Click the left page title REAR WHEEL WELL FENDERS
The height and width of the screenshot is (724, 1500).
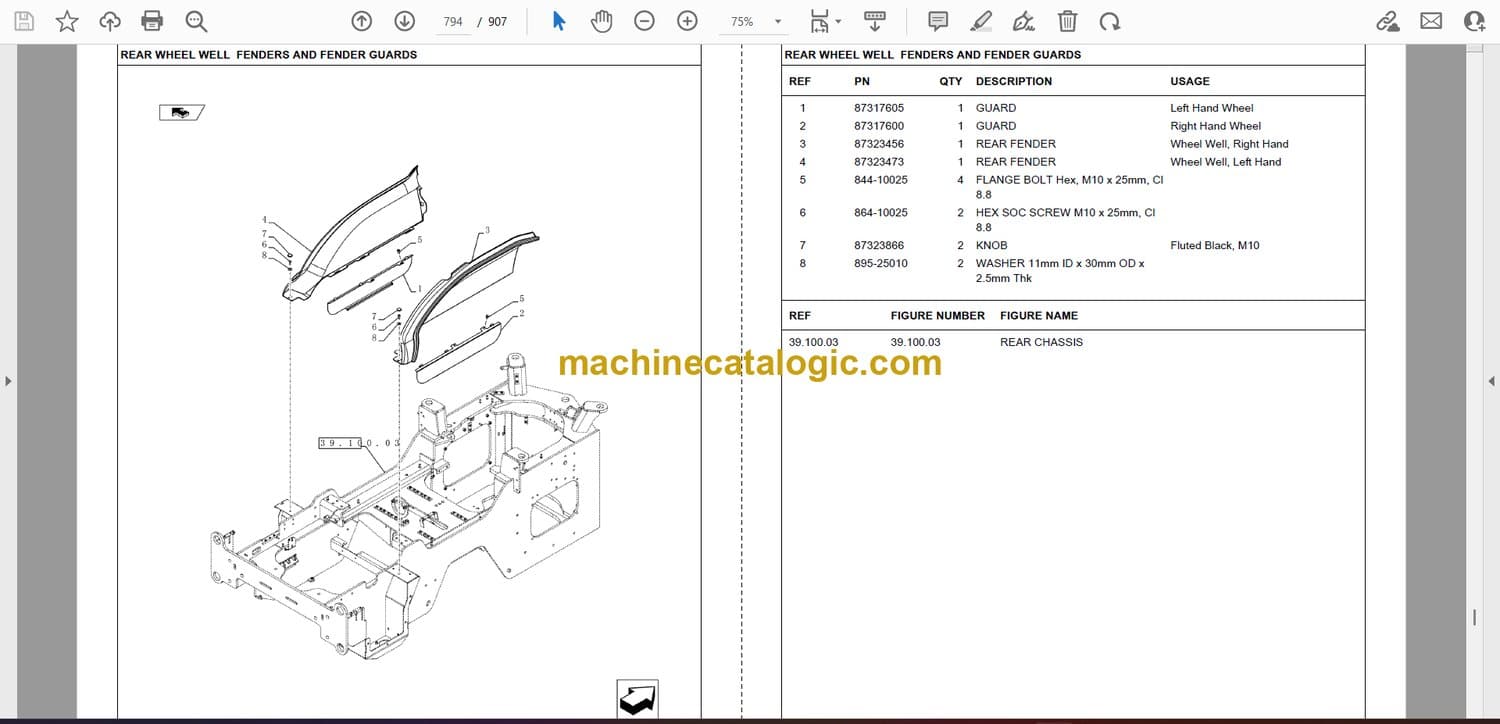(x=269, y=55)
